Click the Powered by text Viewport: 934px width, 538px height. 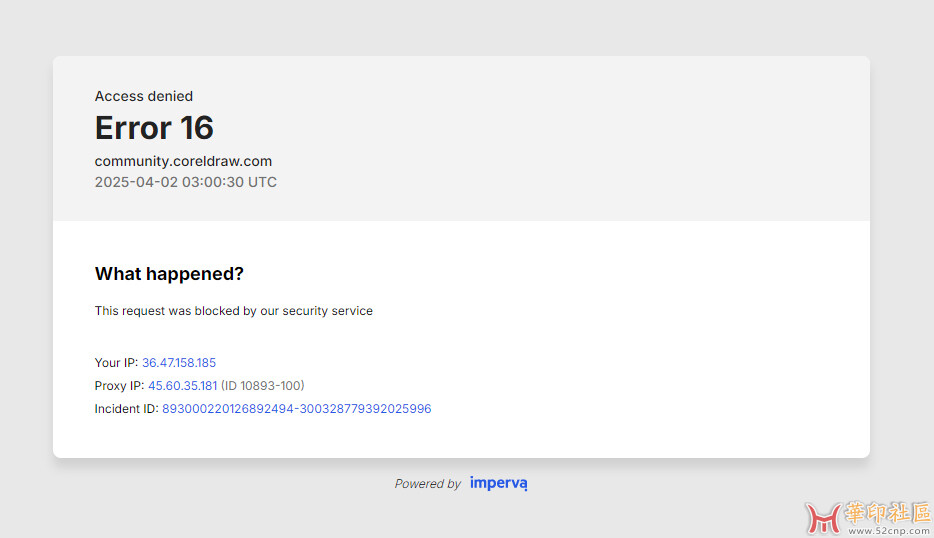coord(428,484)
